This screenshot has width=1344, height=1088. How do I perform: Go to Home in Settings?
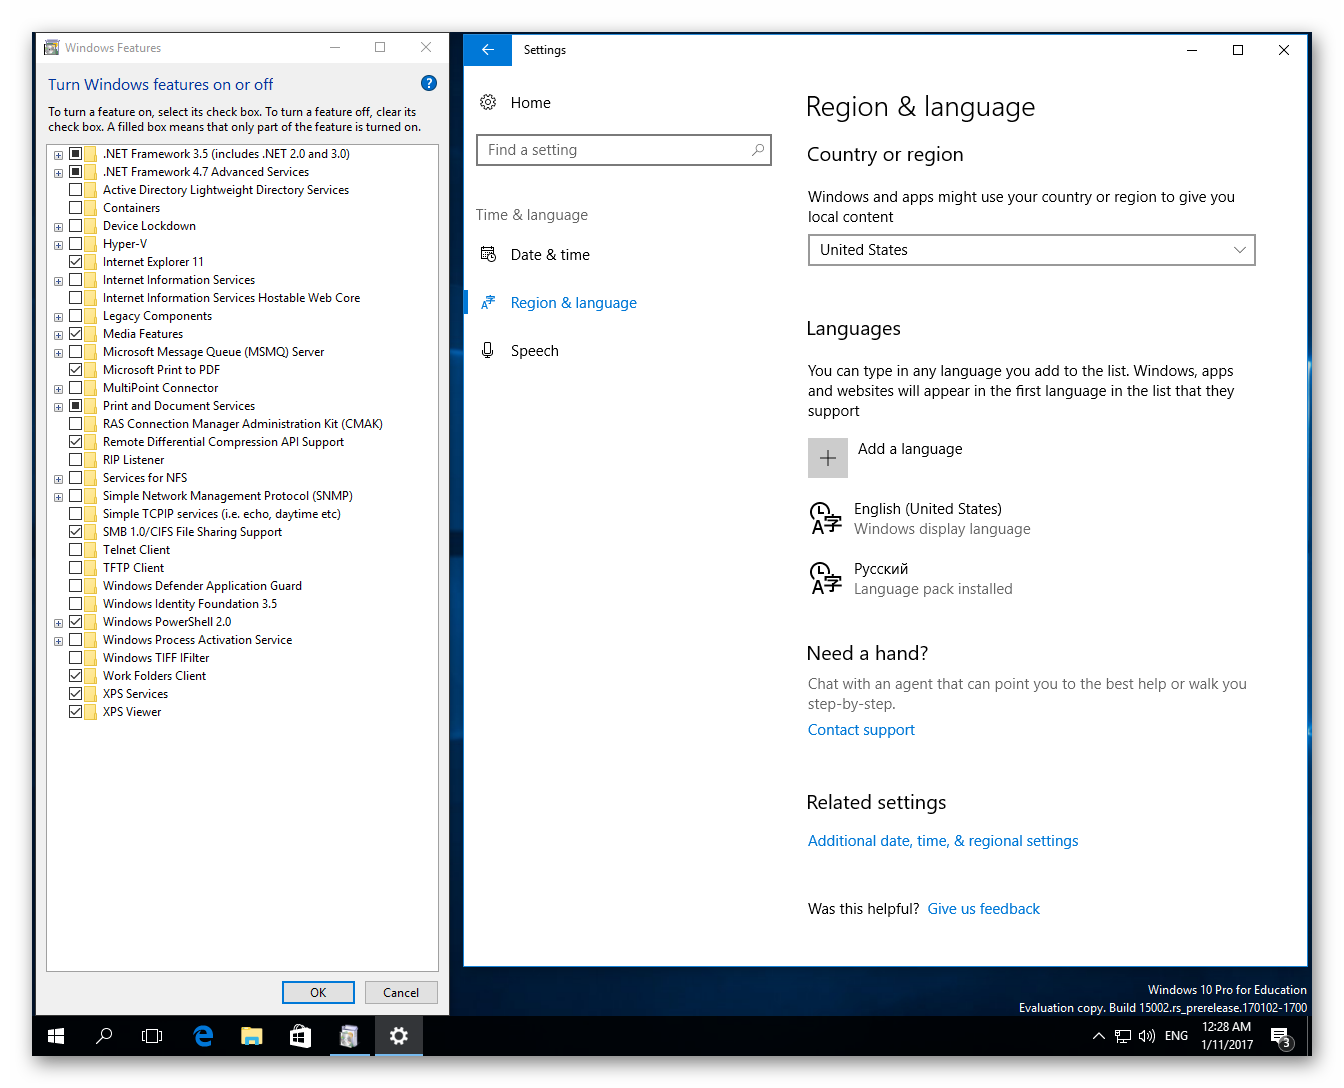click(530, 102)
